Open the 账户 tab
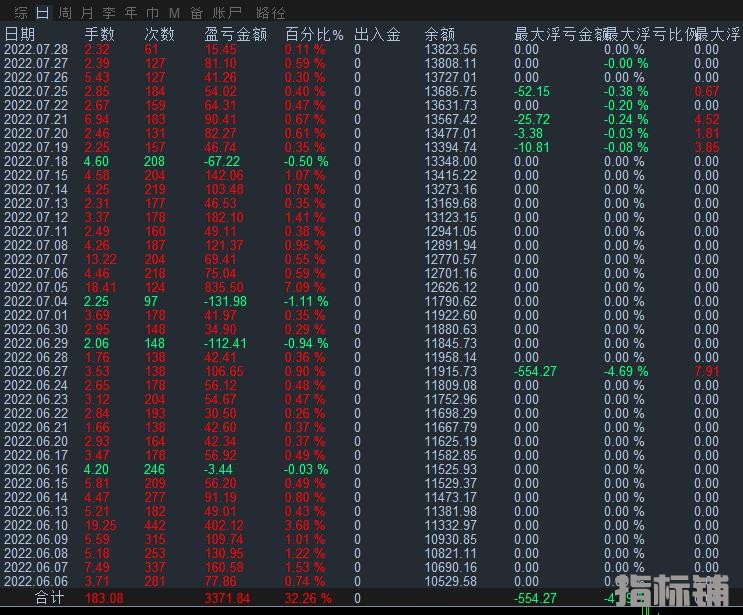Screen dimensions: 743x615 click(227, 13)
